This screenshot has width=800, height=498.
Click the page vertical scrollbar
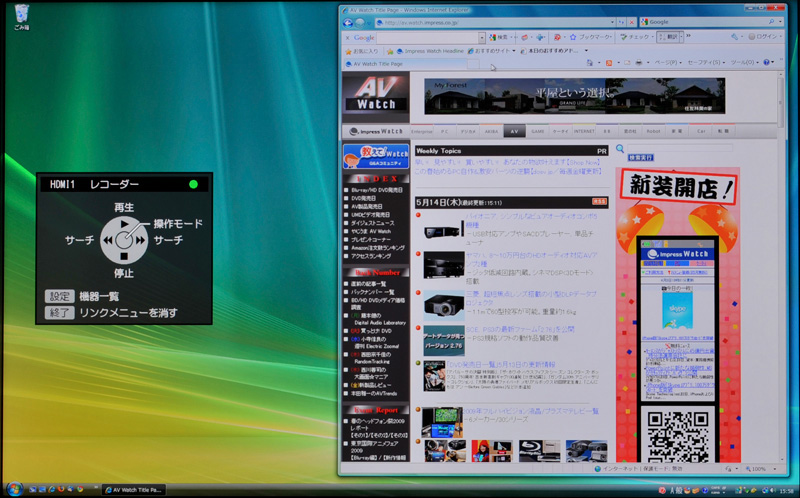point(780,265)
